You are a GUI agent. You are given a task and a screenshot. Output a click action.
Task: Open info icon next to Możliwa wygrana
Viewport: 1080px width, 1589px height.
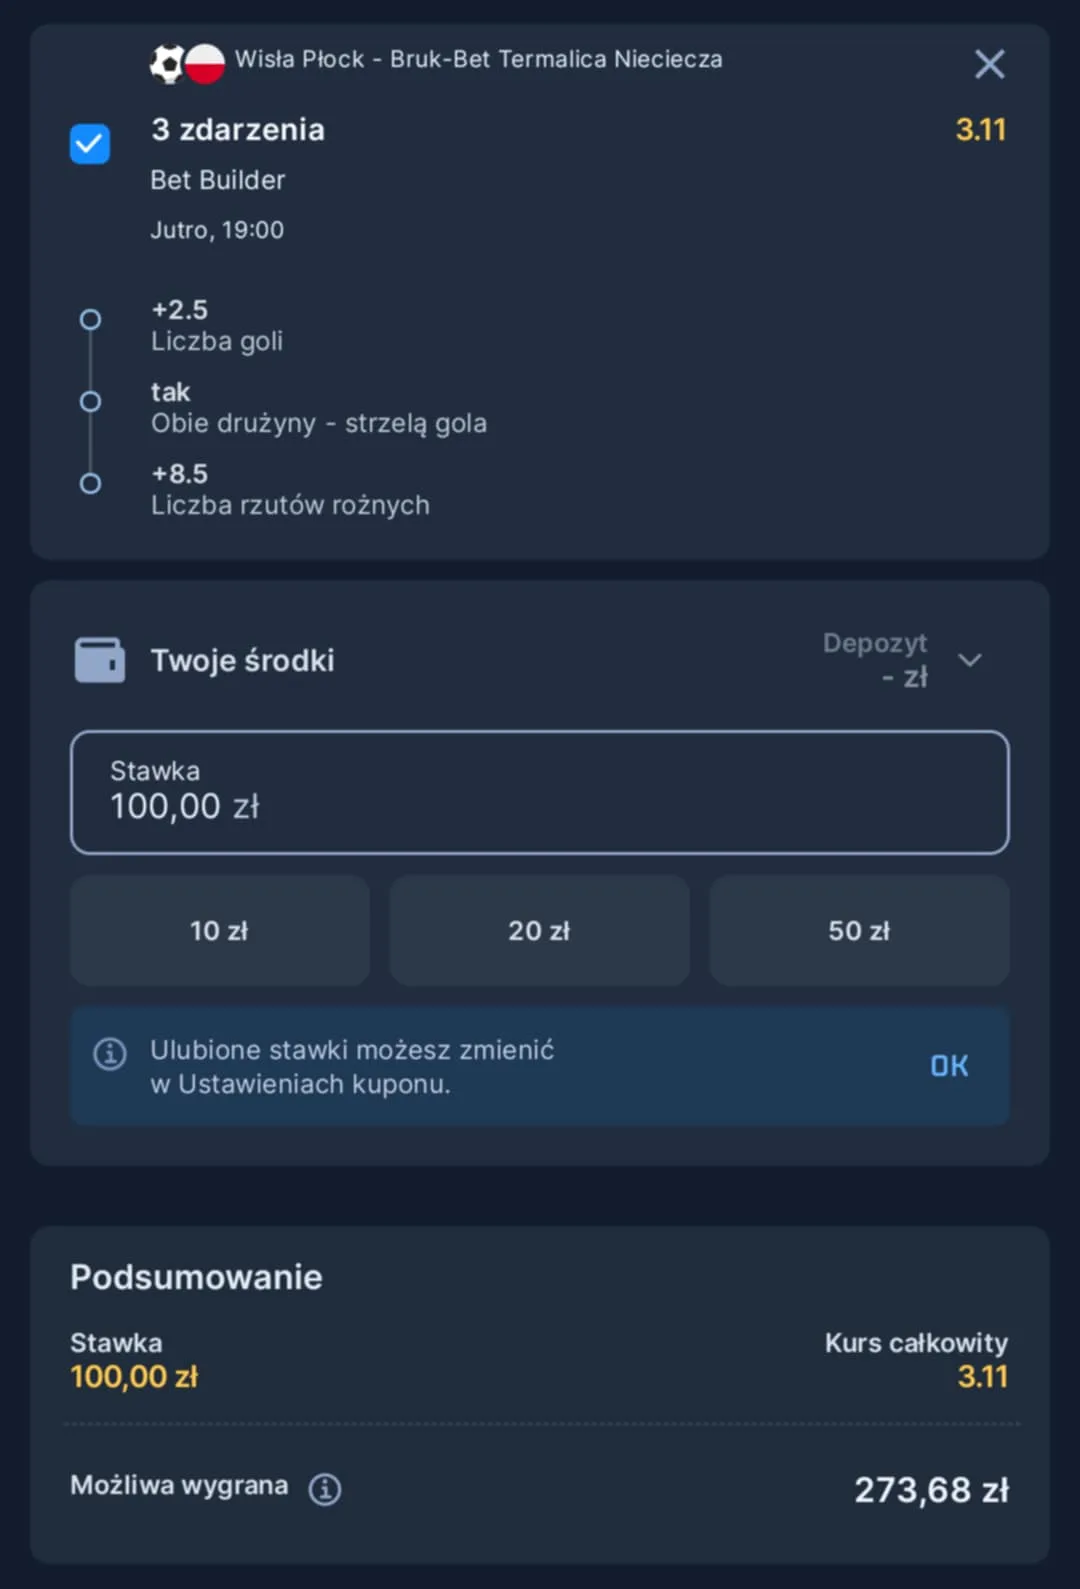click(x=325, y=1489)
